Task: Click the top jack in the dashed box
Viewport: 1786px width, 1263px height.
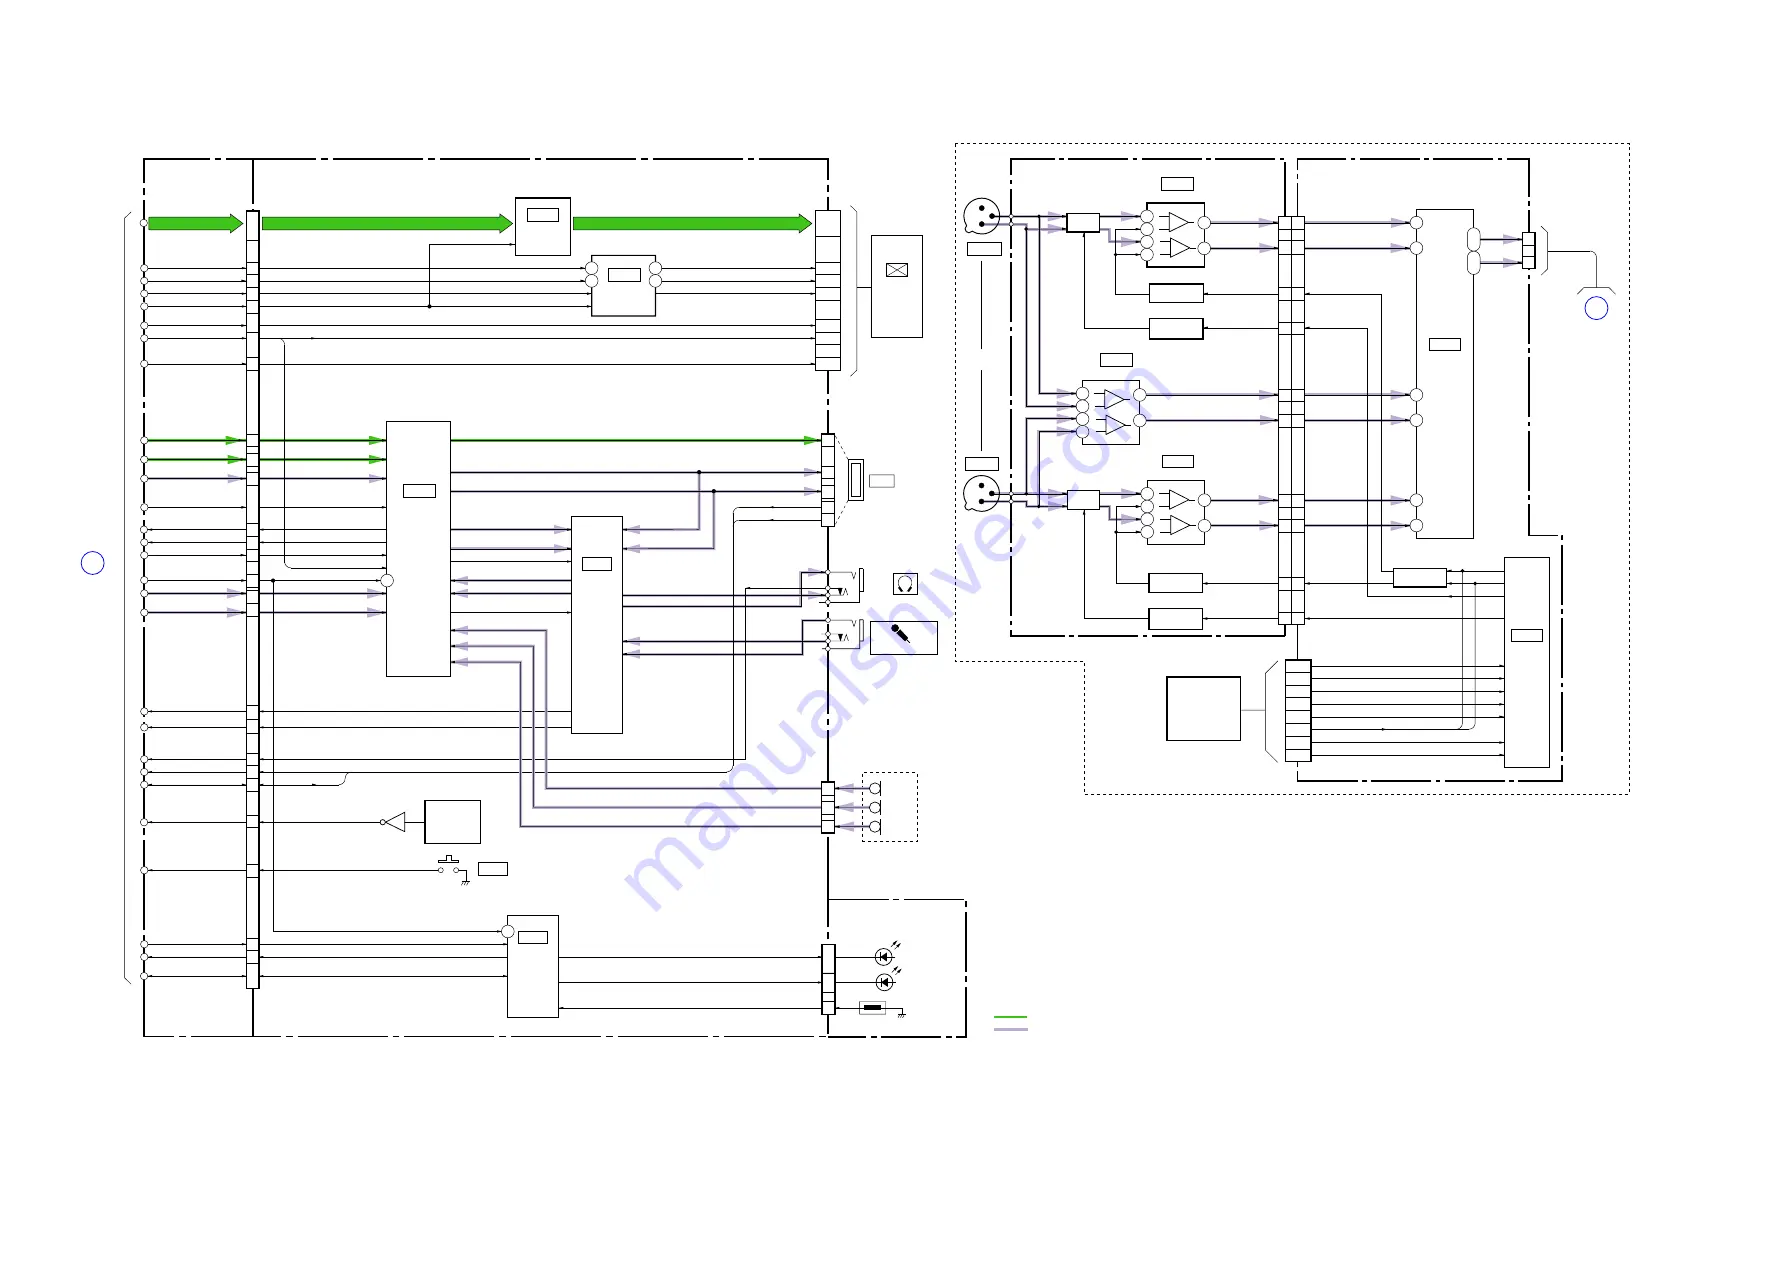Action: (x=875, y=788)
